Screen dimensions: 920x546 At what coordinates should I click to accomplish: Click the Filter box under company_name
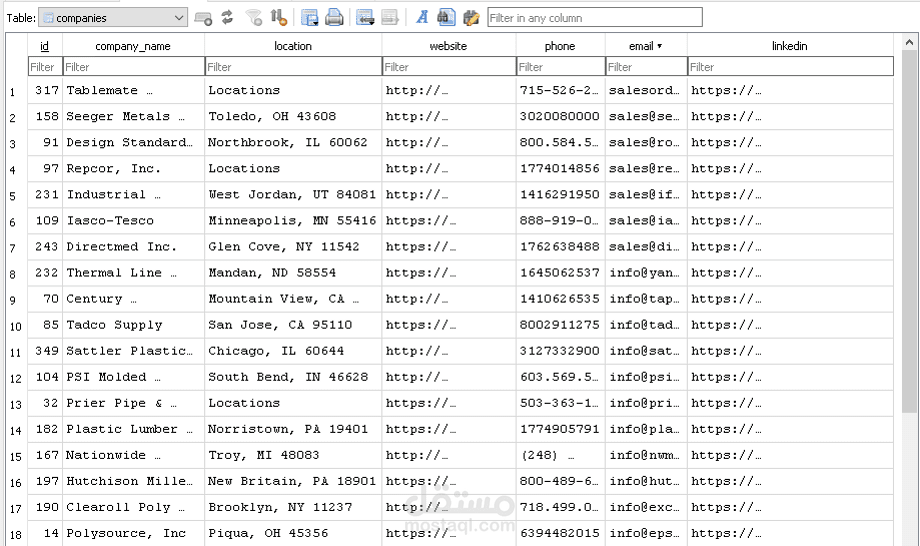134,67
